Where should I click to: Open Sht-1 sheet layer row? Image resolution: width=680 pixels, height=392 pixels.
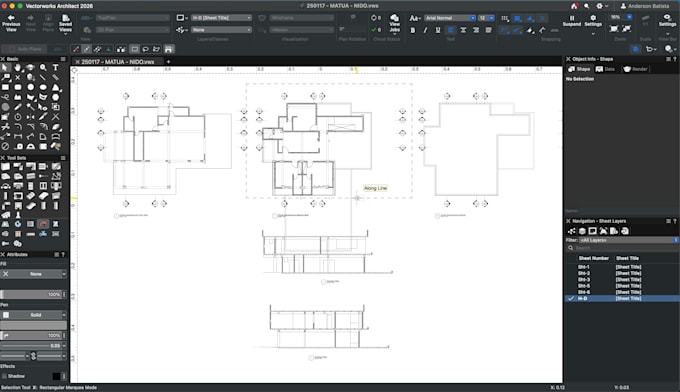point(622,267)
